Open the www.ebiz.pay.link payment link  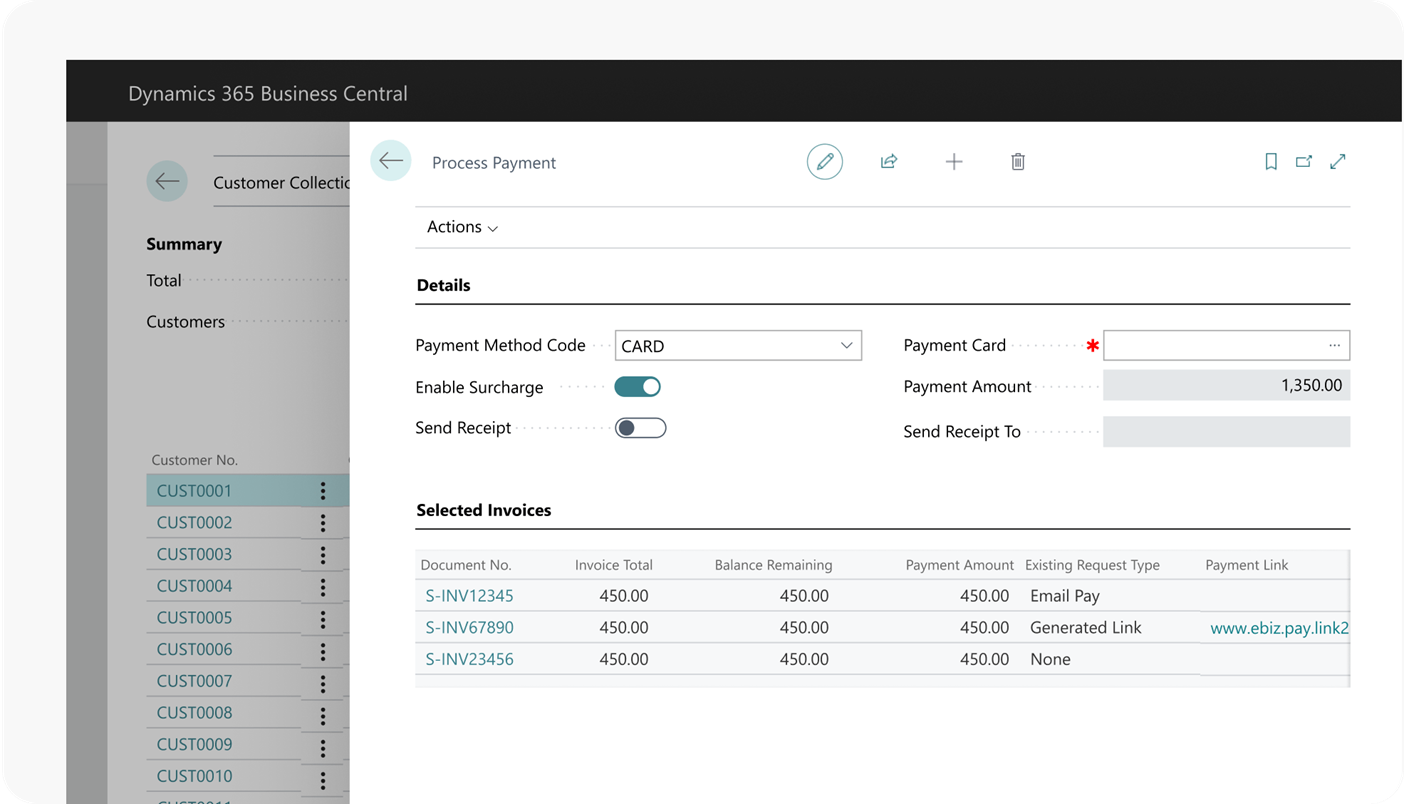[x=1279, y=628]
